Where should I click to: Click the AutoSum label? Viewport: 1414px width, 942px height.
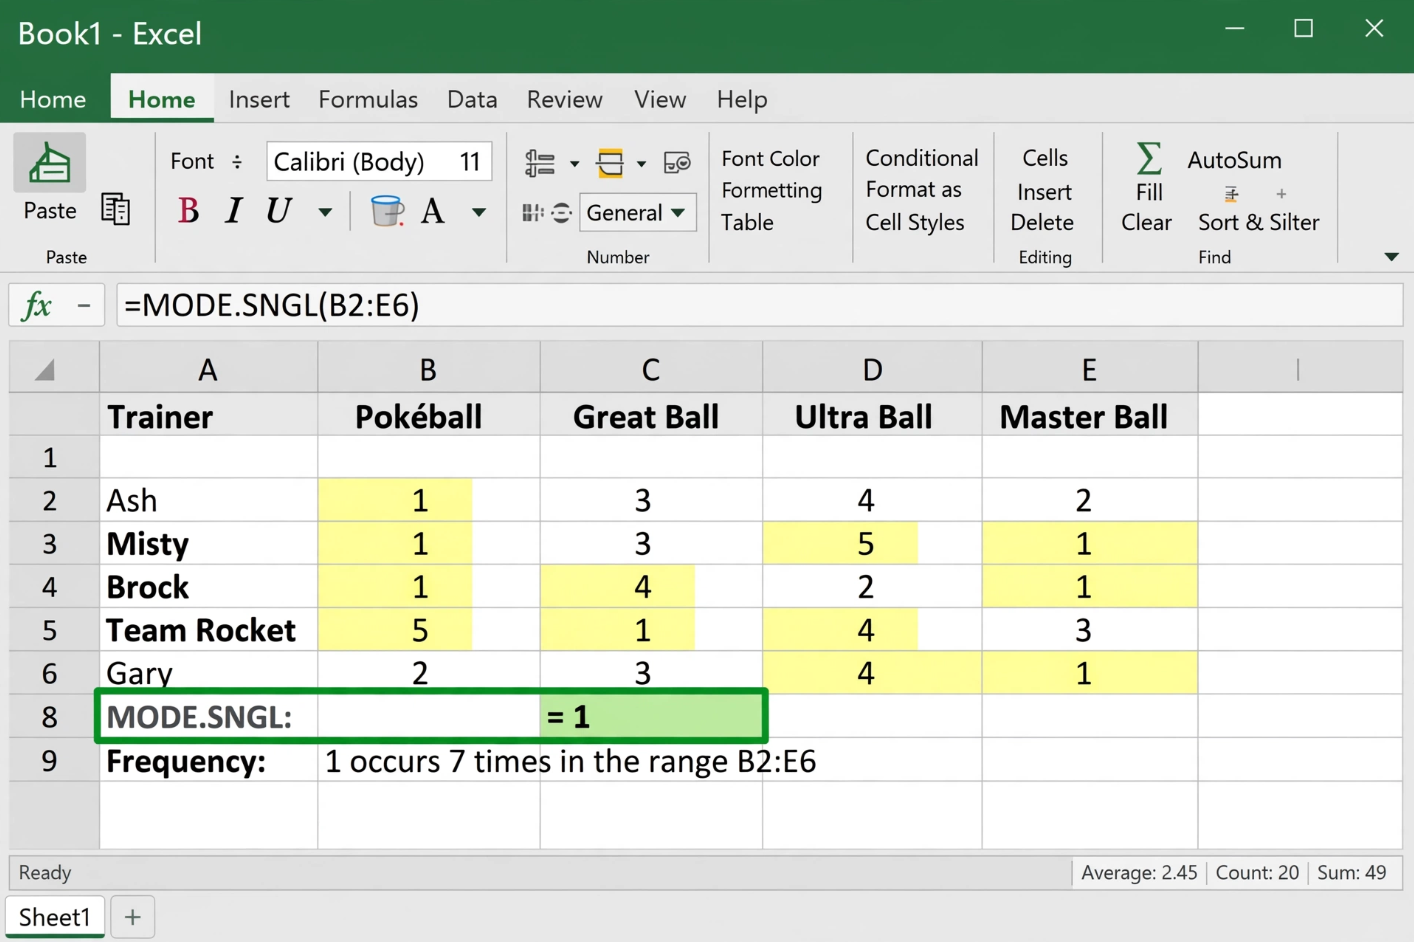[1234, 160]
